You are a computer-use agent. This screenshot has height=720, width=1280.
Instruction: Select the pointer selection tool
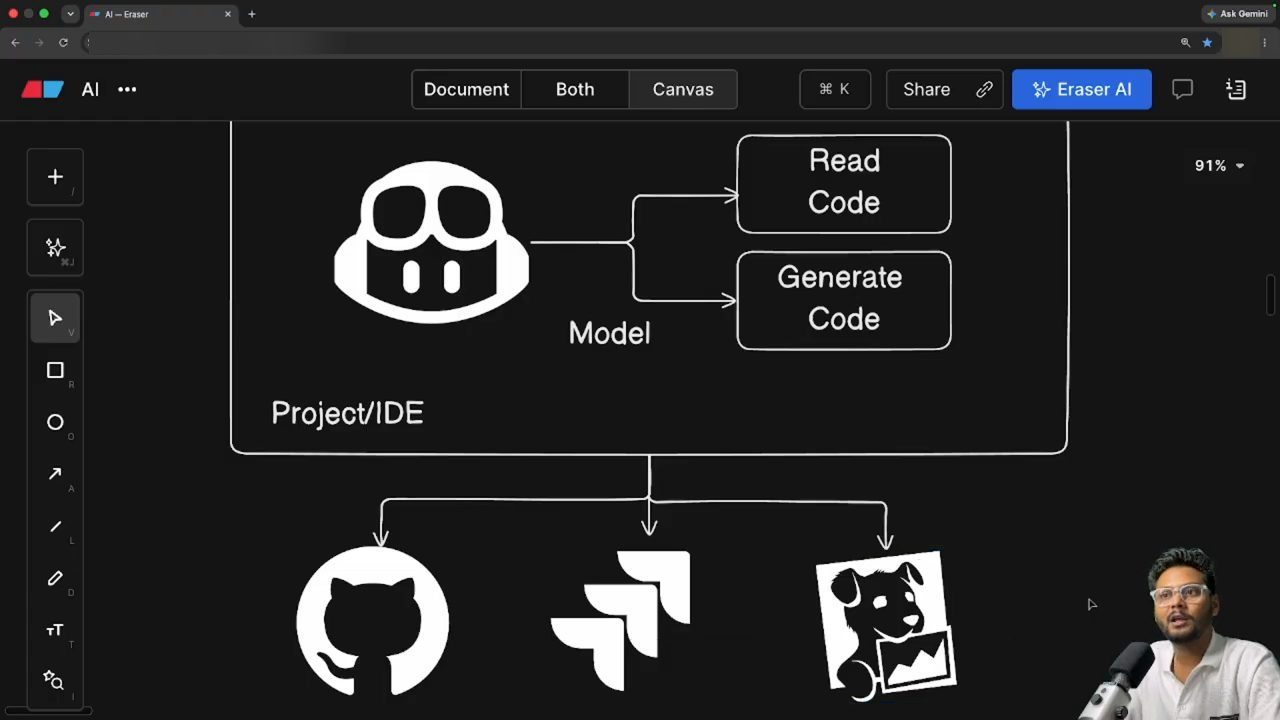pyautogui.click(x=55, y=318)
